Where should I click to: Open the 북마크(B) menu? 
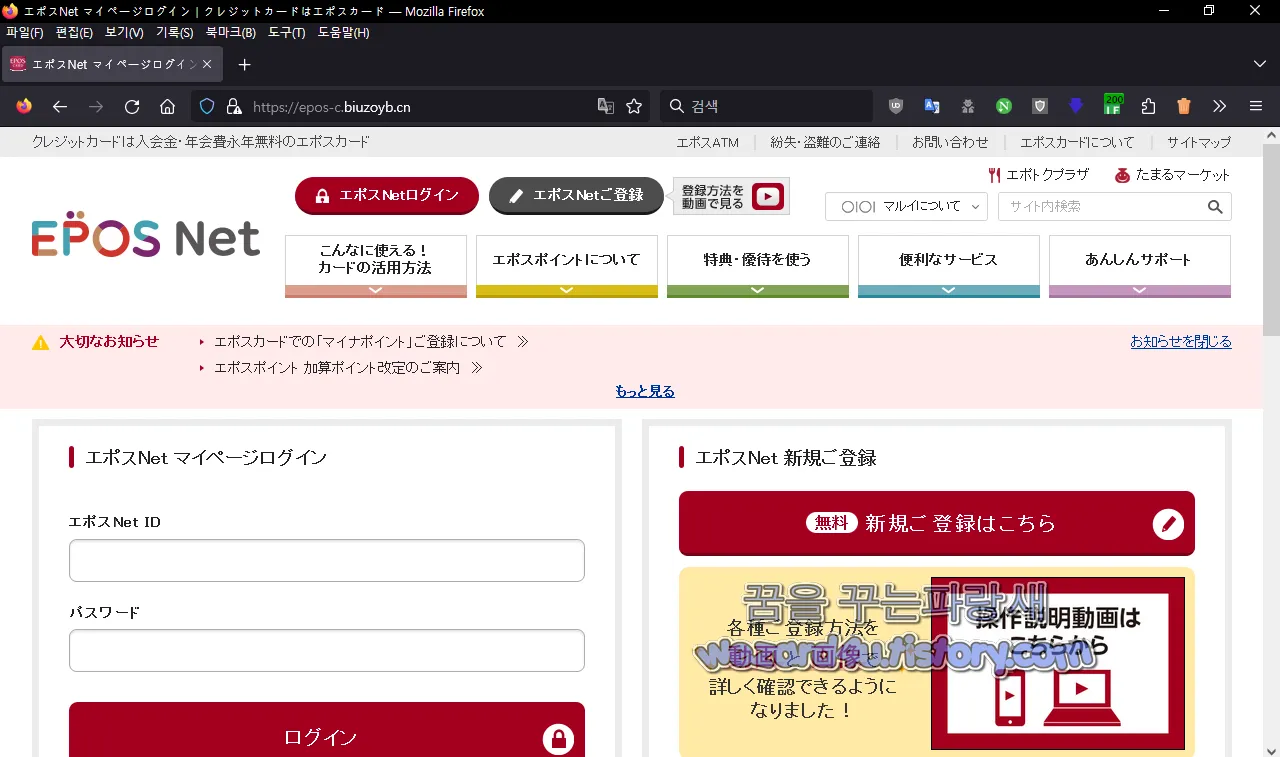tap(230, 33)
